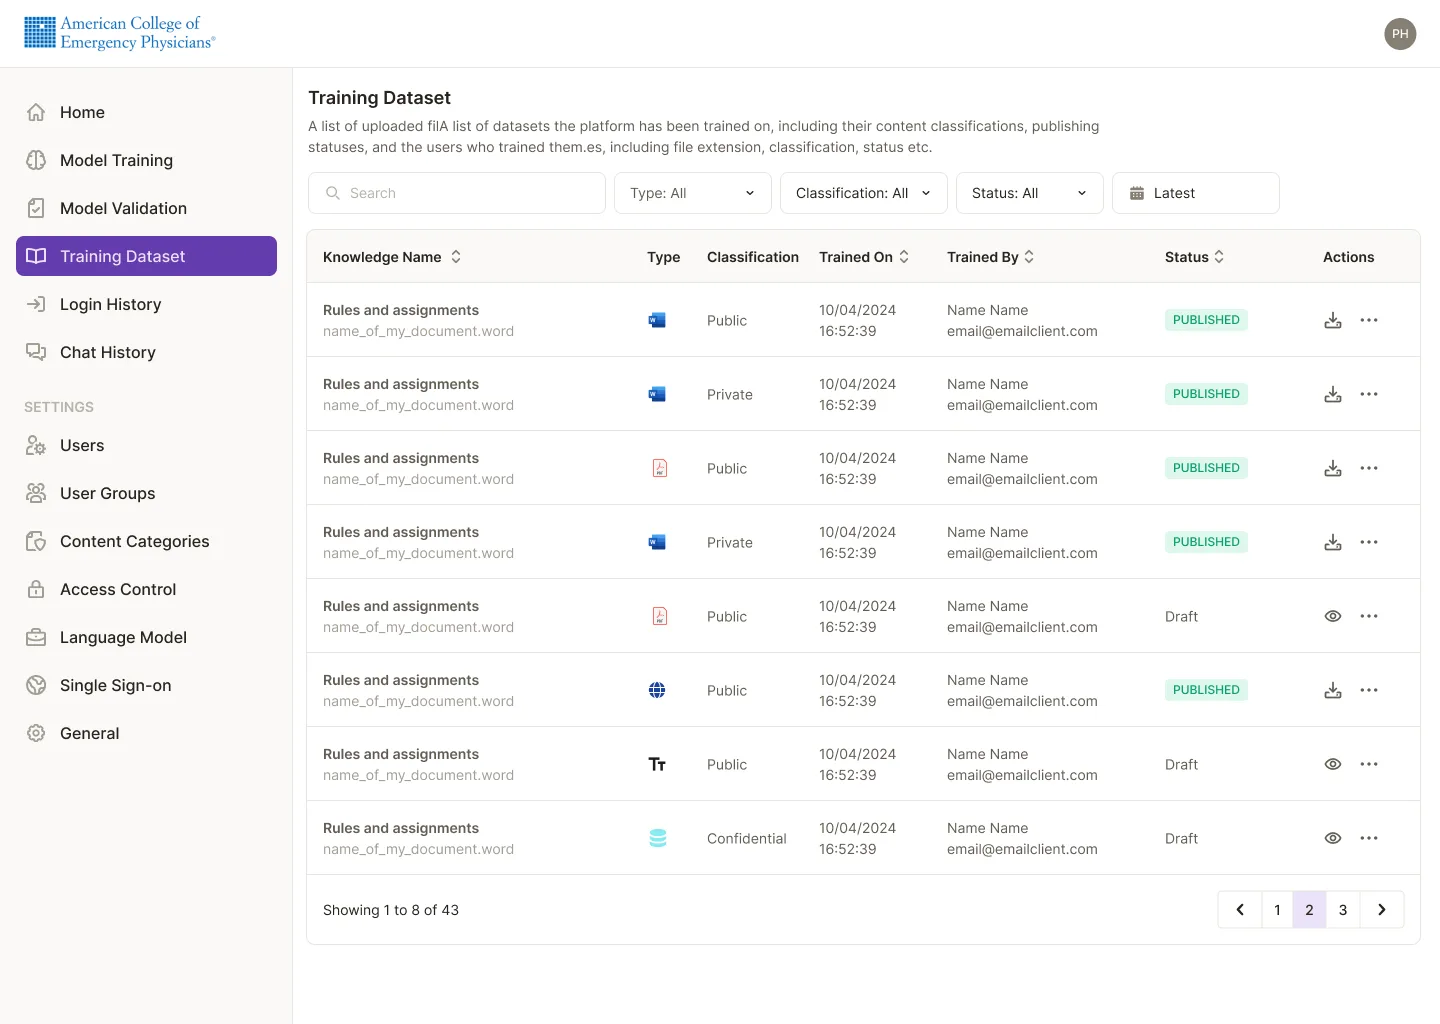Open the Latest date filter
The height and width of the screenshot is (1024, 1440).
(x=1196, y=193)
